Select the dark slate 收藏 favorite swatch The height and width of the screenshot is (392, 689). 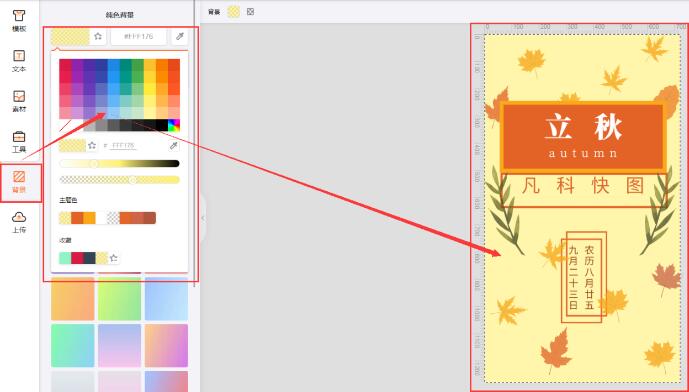click(89, 258)
